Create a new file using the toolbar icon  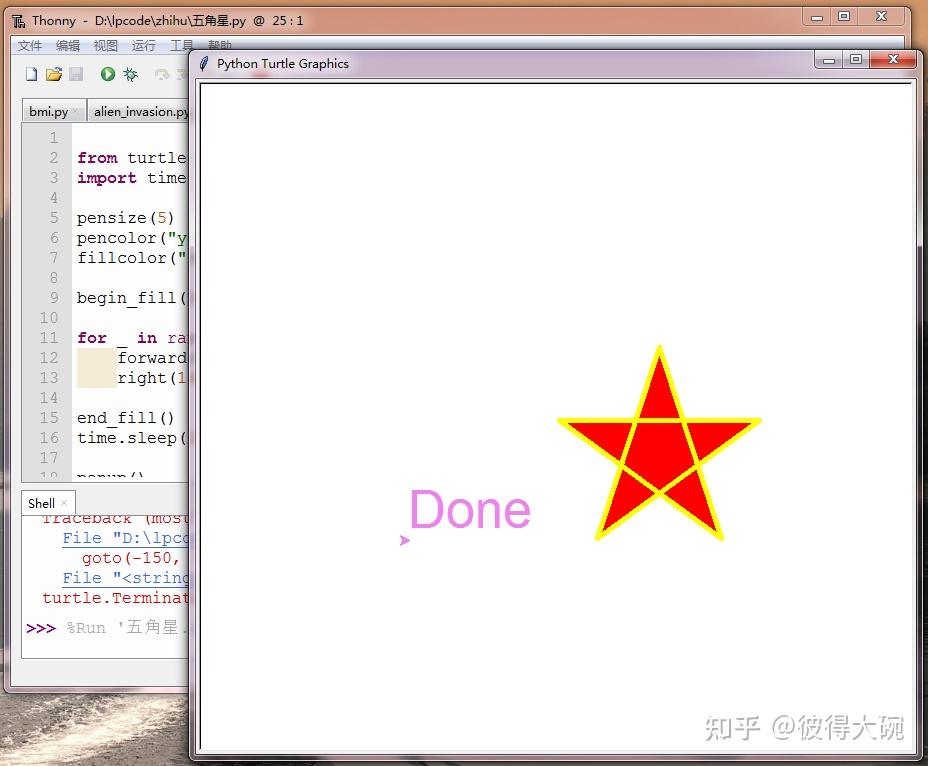tap(31, 73)
